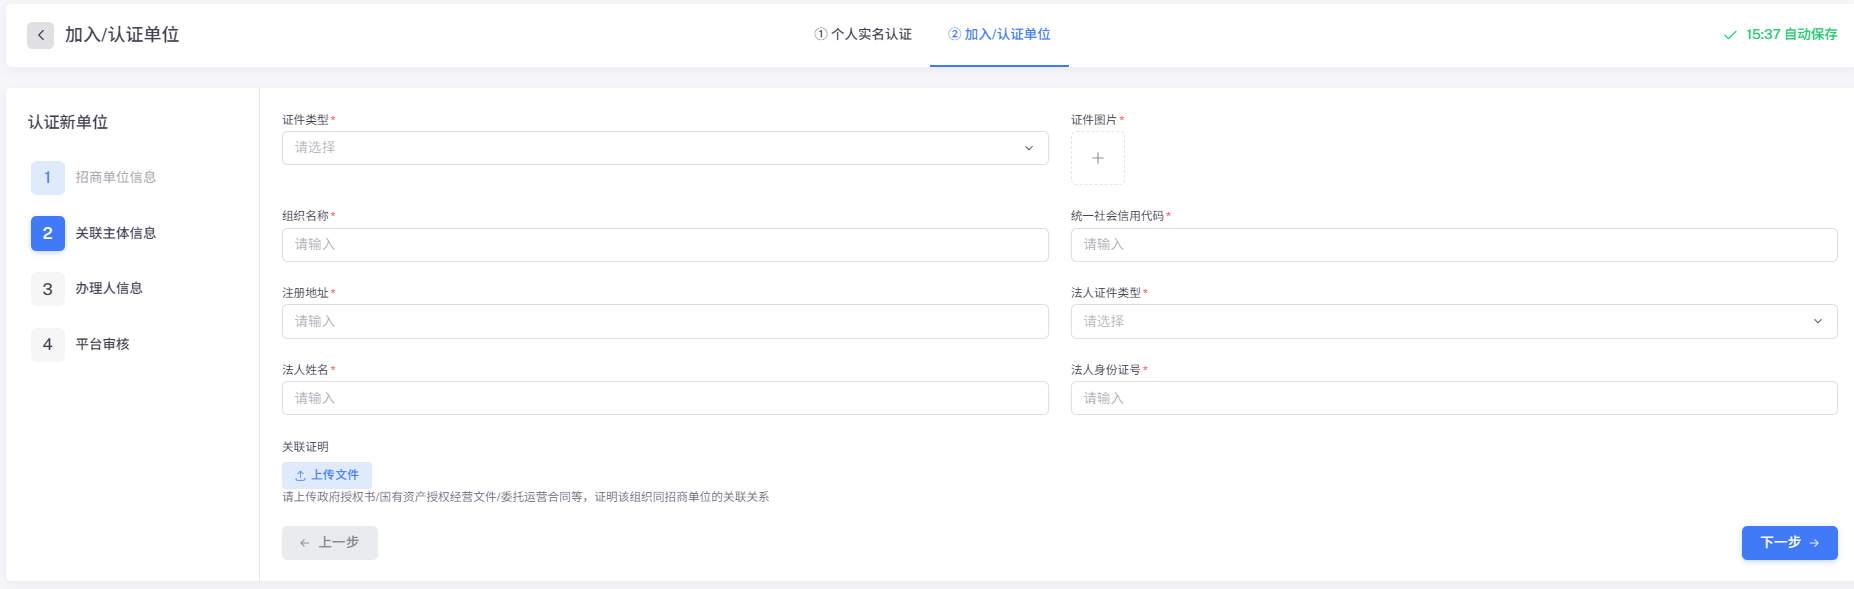The width and height of the screenshot is (1854, 589).
Task: Open the 法人证件类型 dropdown
Action: point(1454,321)
